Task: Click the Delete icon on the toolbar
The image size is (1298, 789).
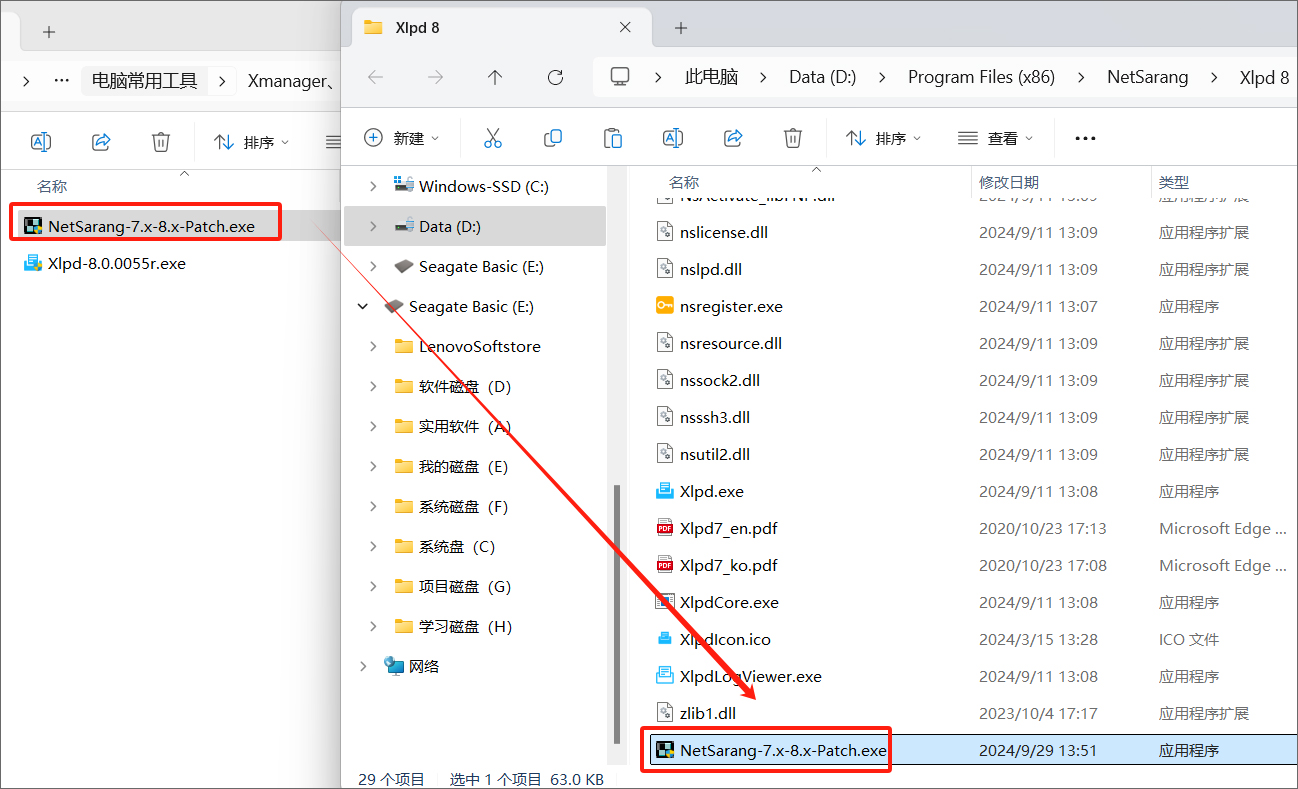Action: (793, 138)
